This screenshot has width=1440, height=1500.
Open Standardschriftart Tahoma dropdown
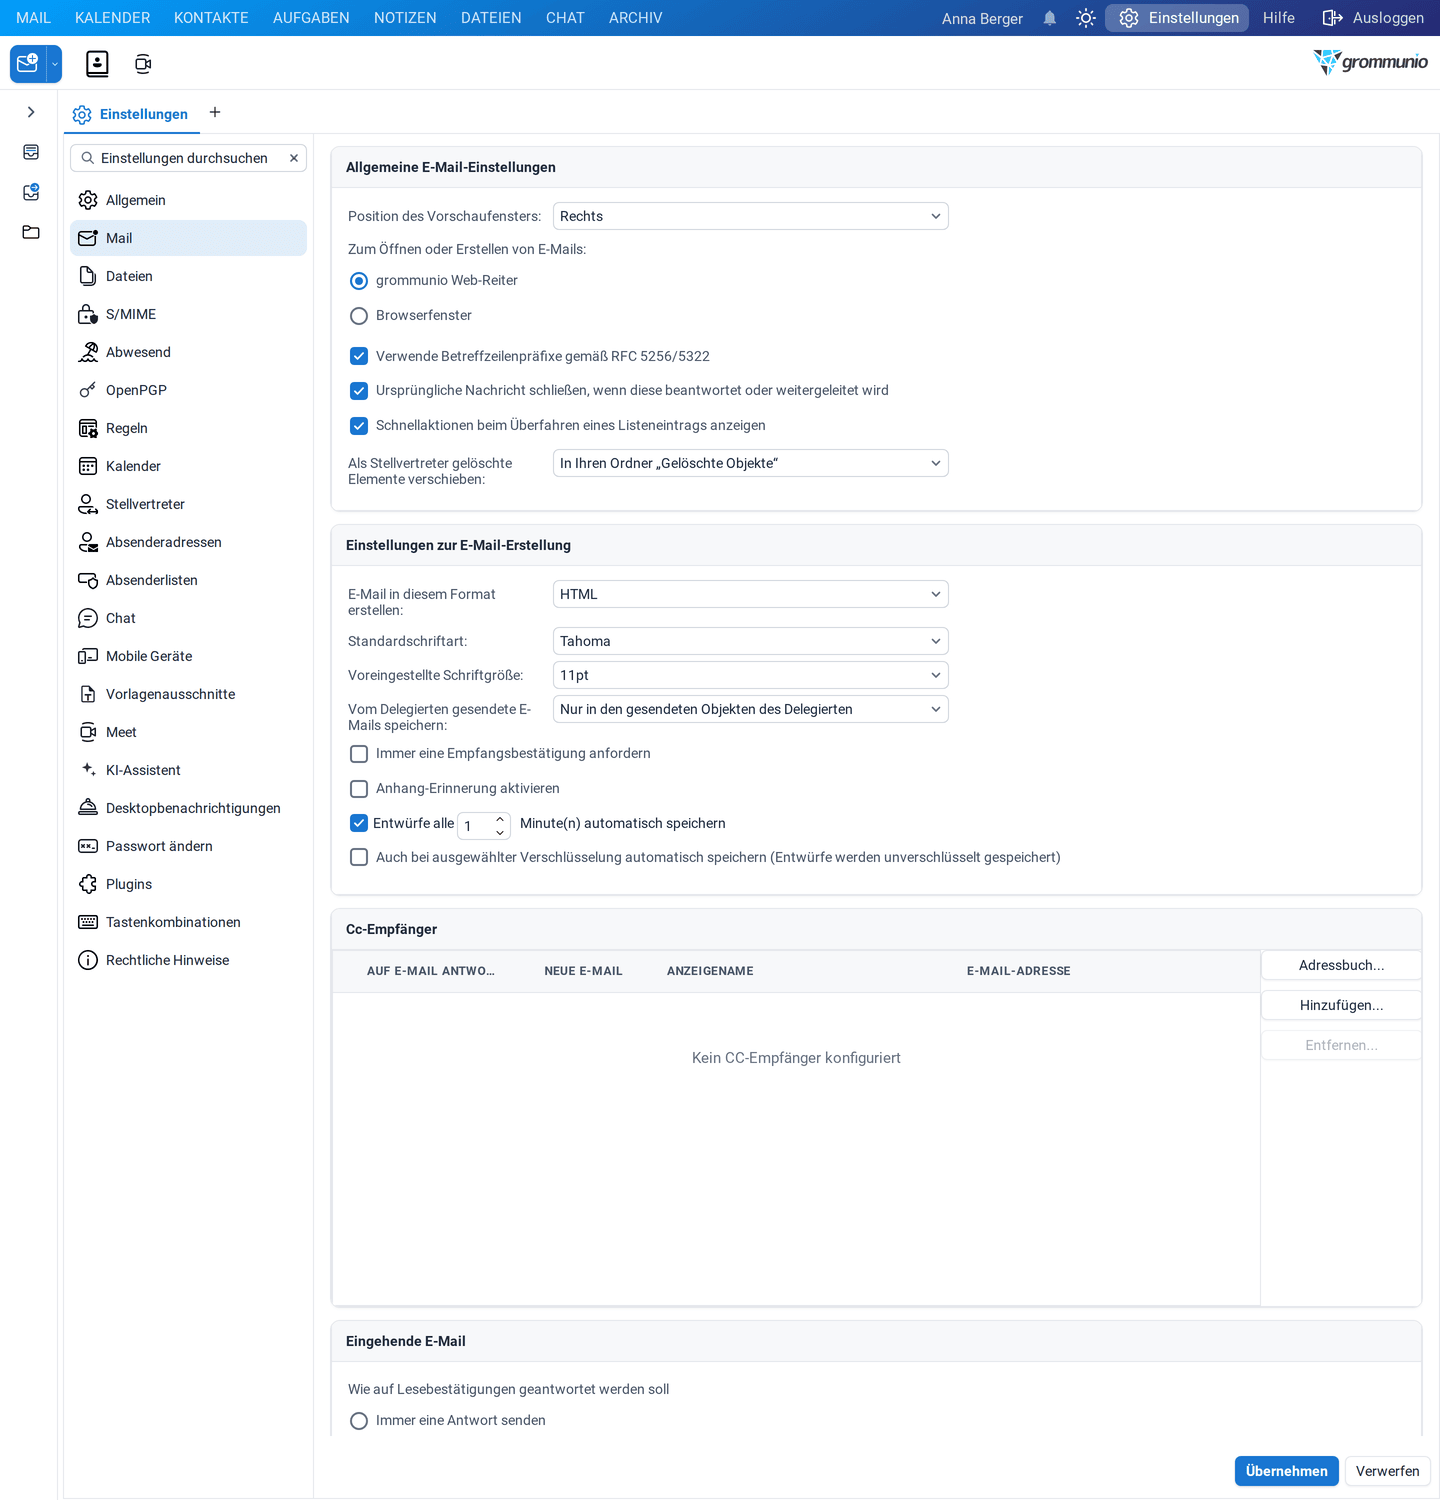pos(750,641)
